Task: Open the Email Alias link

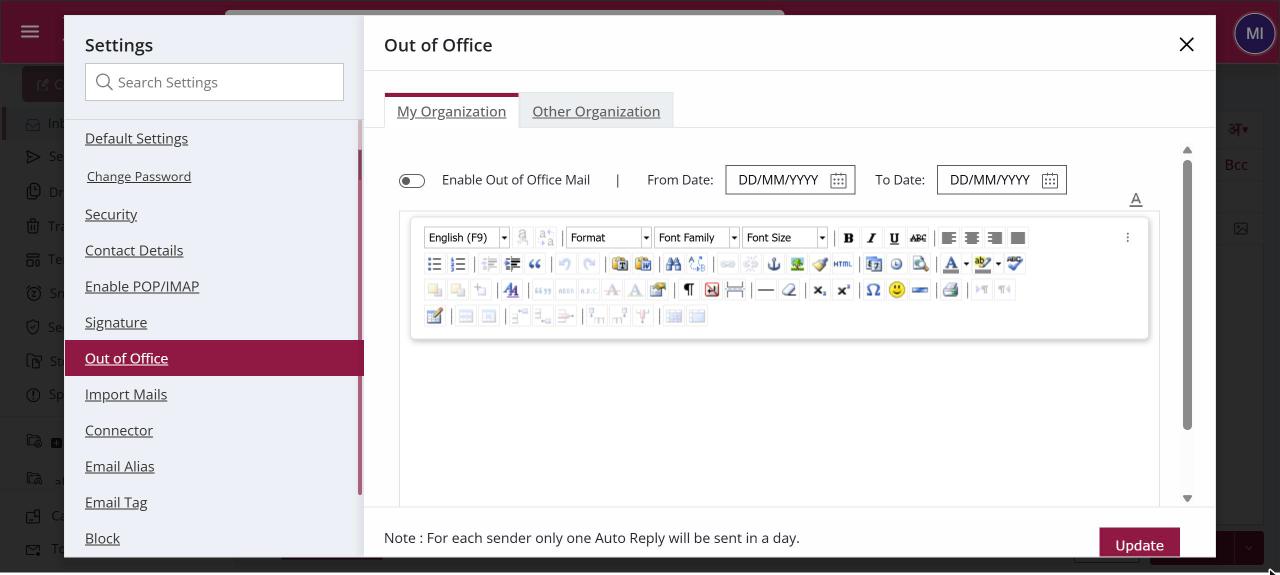Action: [120, 466]
